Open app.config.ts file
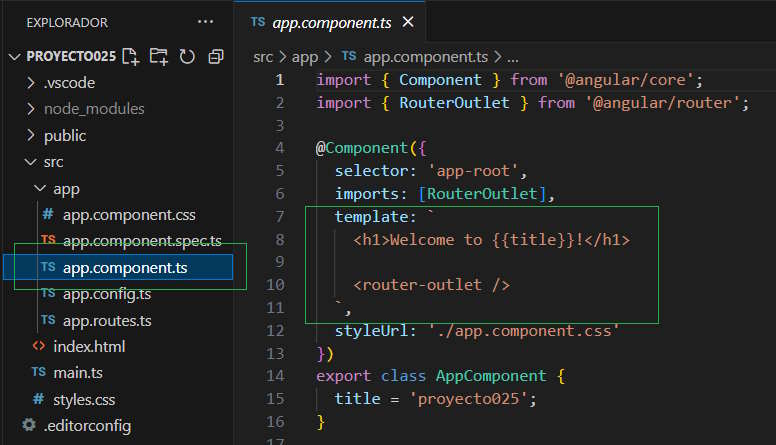The image size is (776, 445). [107, 294]
